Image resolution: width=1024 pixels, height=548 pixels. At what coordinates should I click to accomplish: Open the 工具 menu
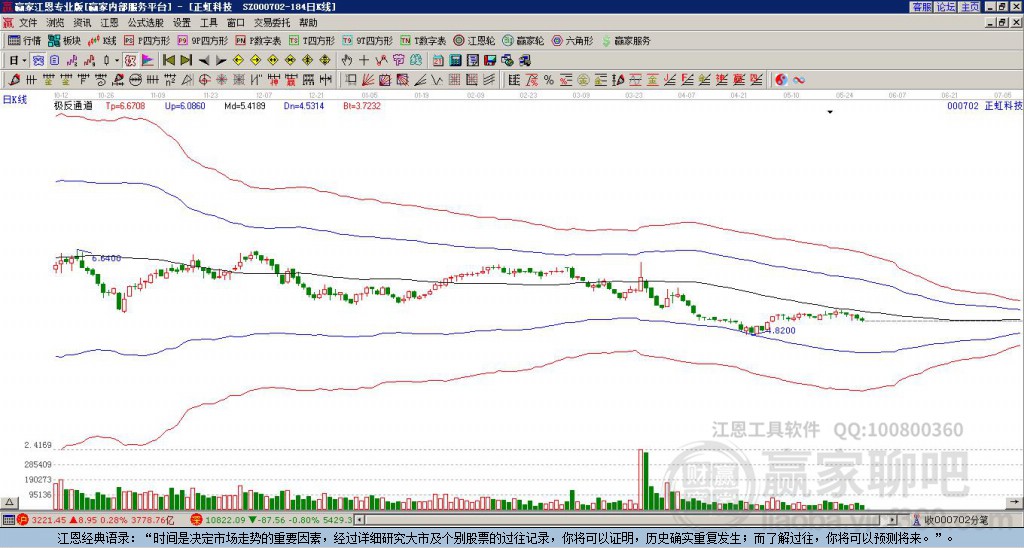(x=209, y=23)
